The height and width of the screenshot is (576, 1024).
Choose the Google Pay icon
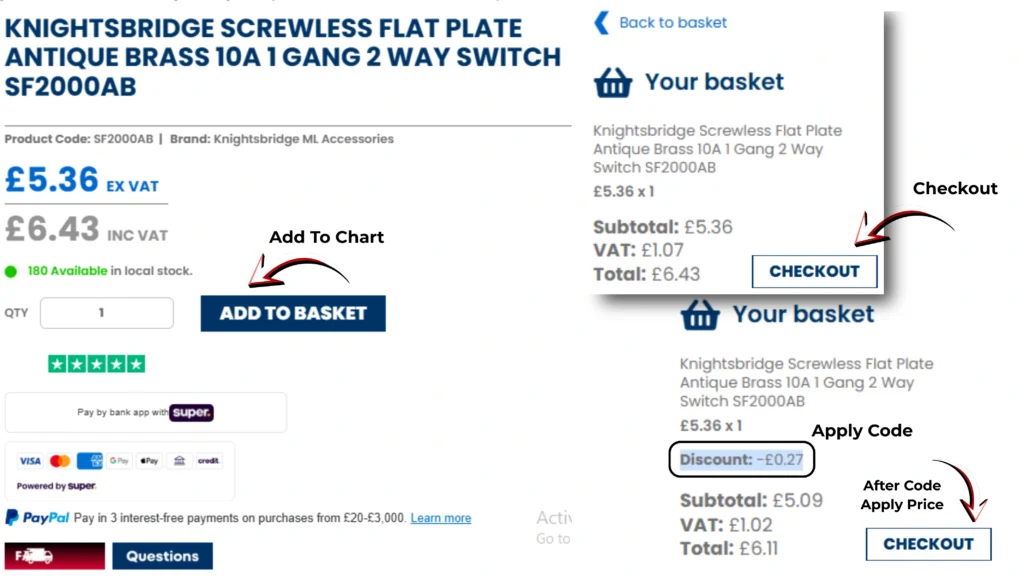pyautogui.click(x=120, y=461)
